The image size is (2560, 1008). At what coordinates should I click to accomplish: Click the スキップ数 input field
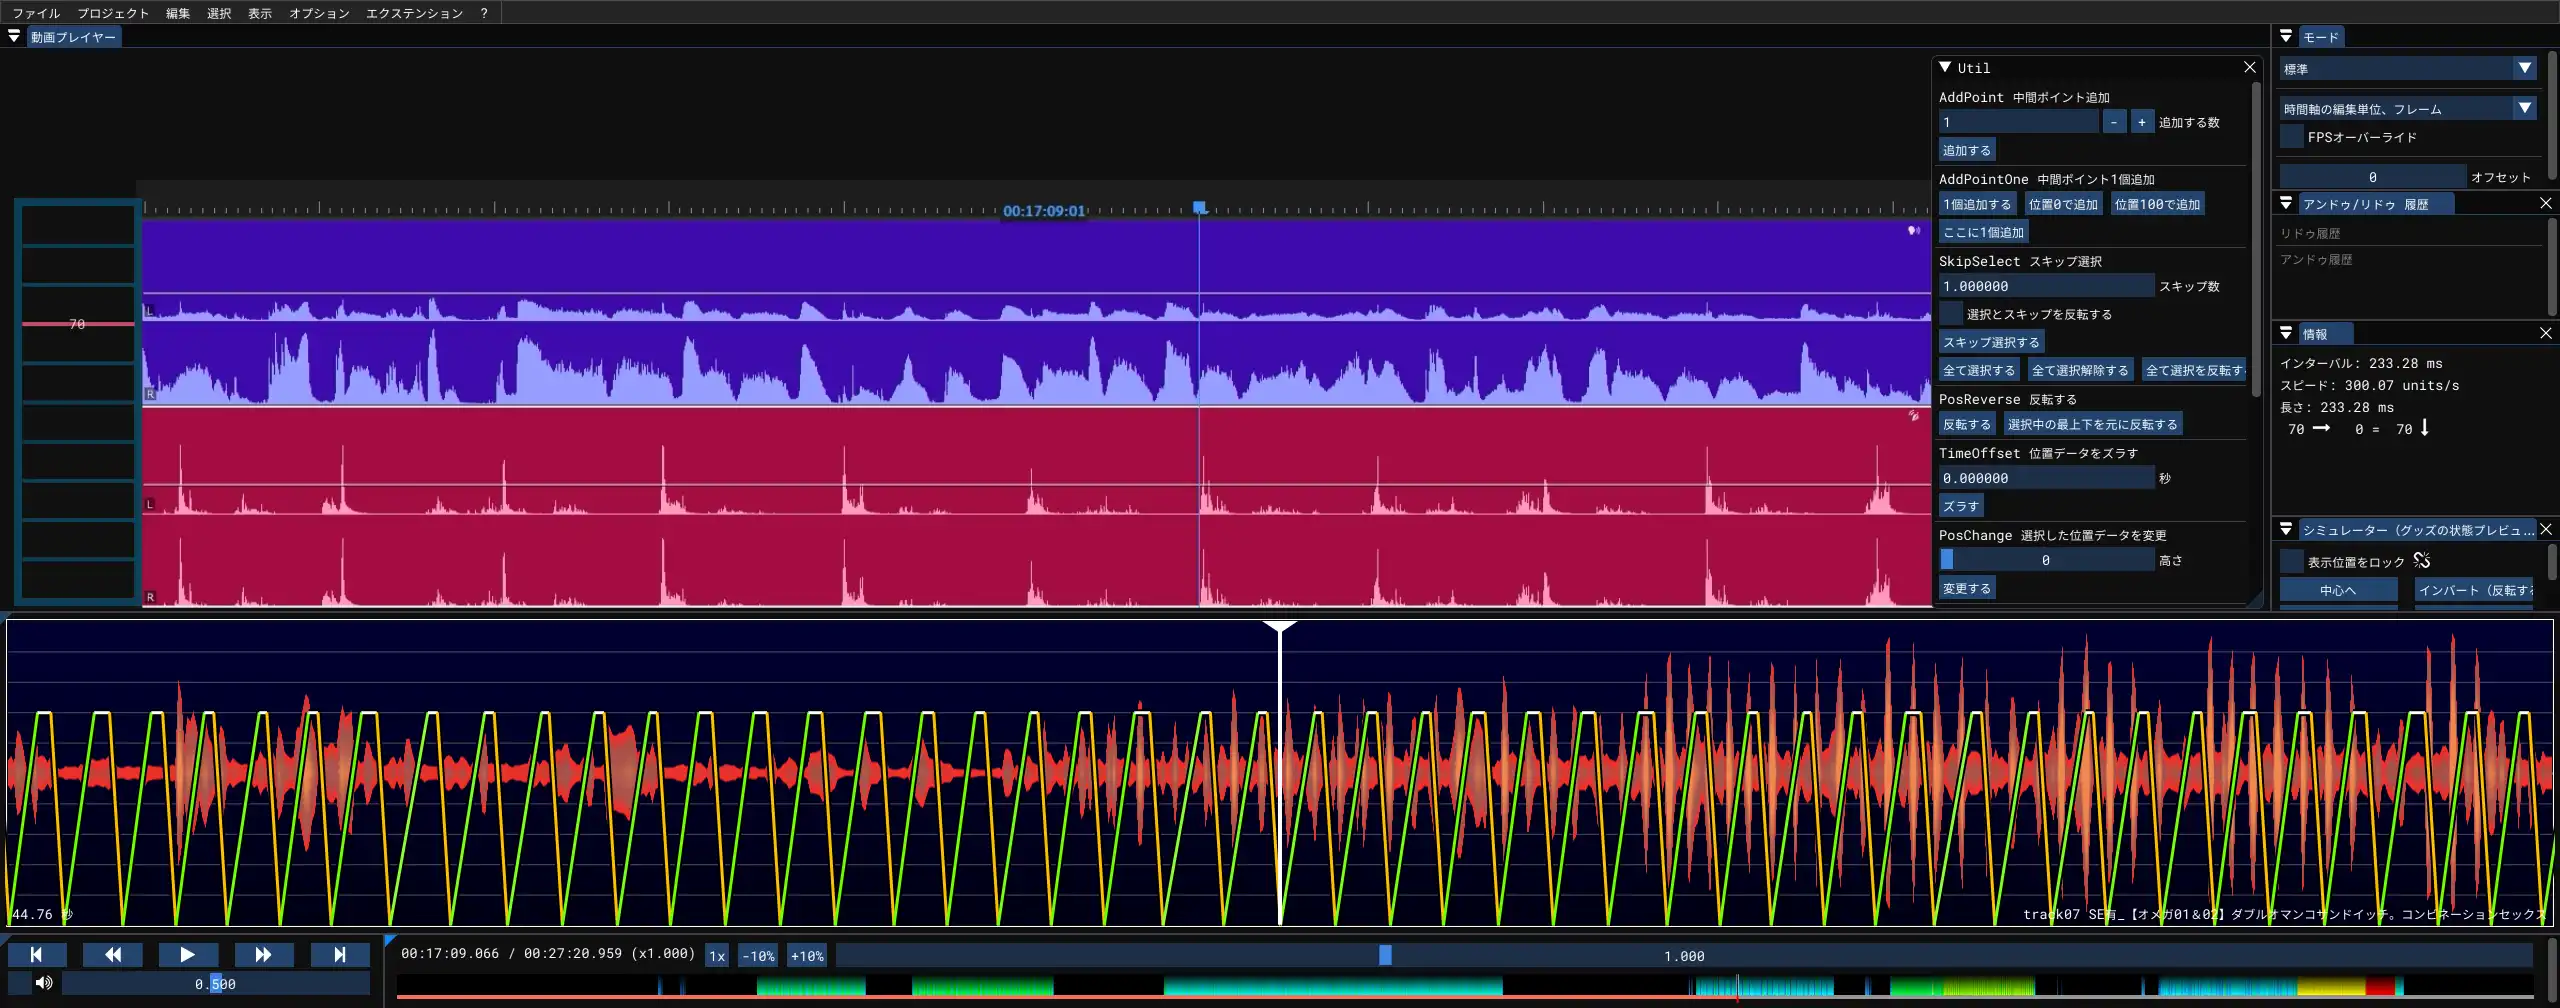tap(2046, 286)
